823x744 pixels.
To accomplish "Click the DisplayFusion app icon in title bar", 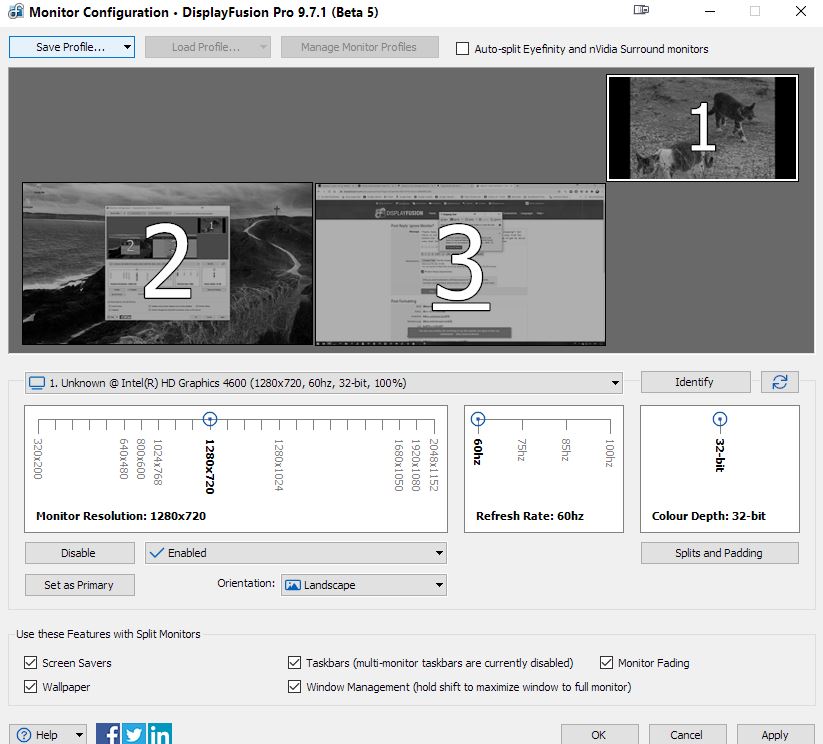I will coord(14,12).
